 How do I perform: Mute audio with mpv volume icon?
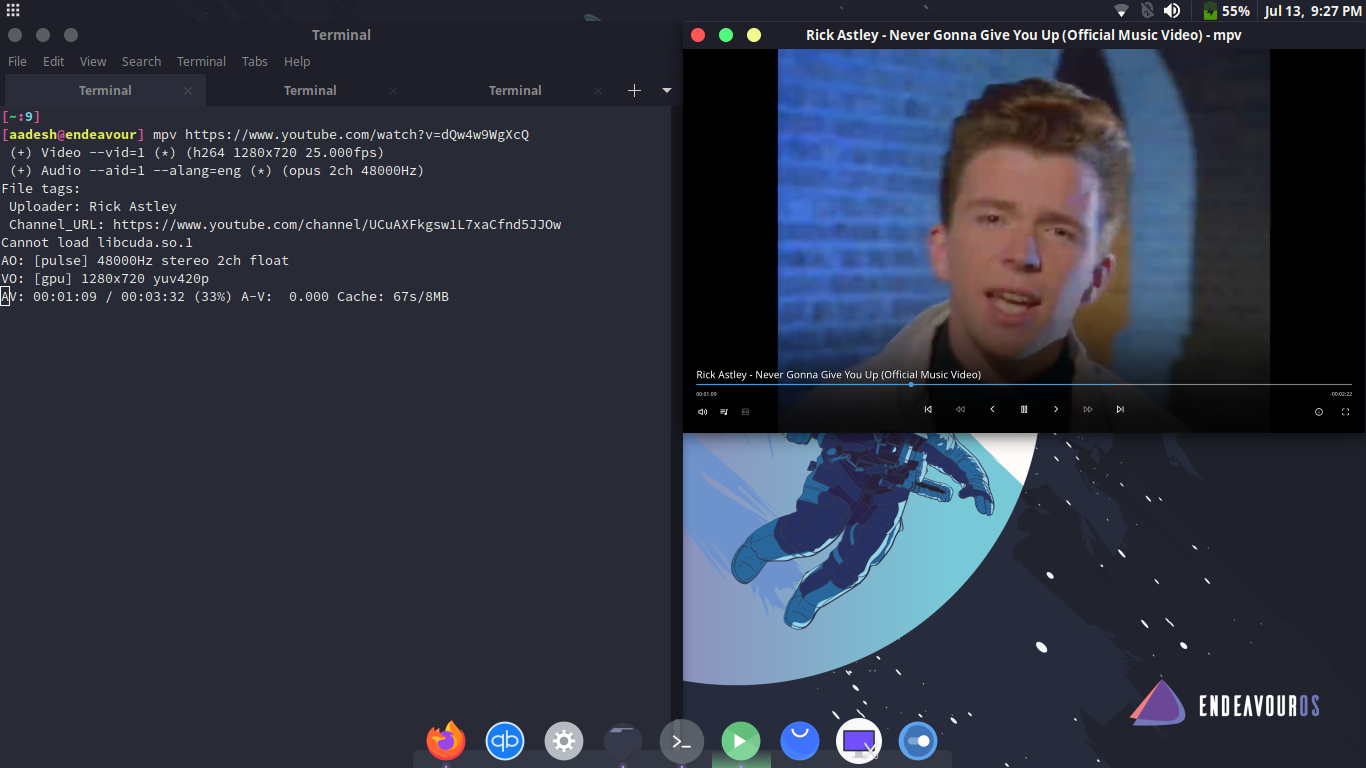[702, 412]
